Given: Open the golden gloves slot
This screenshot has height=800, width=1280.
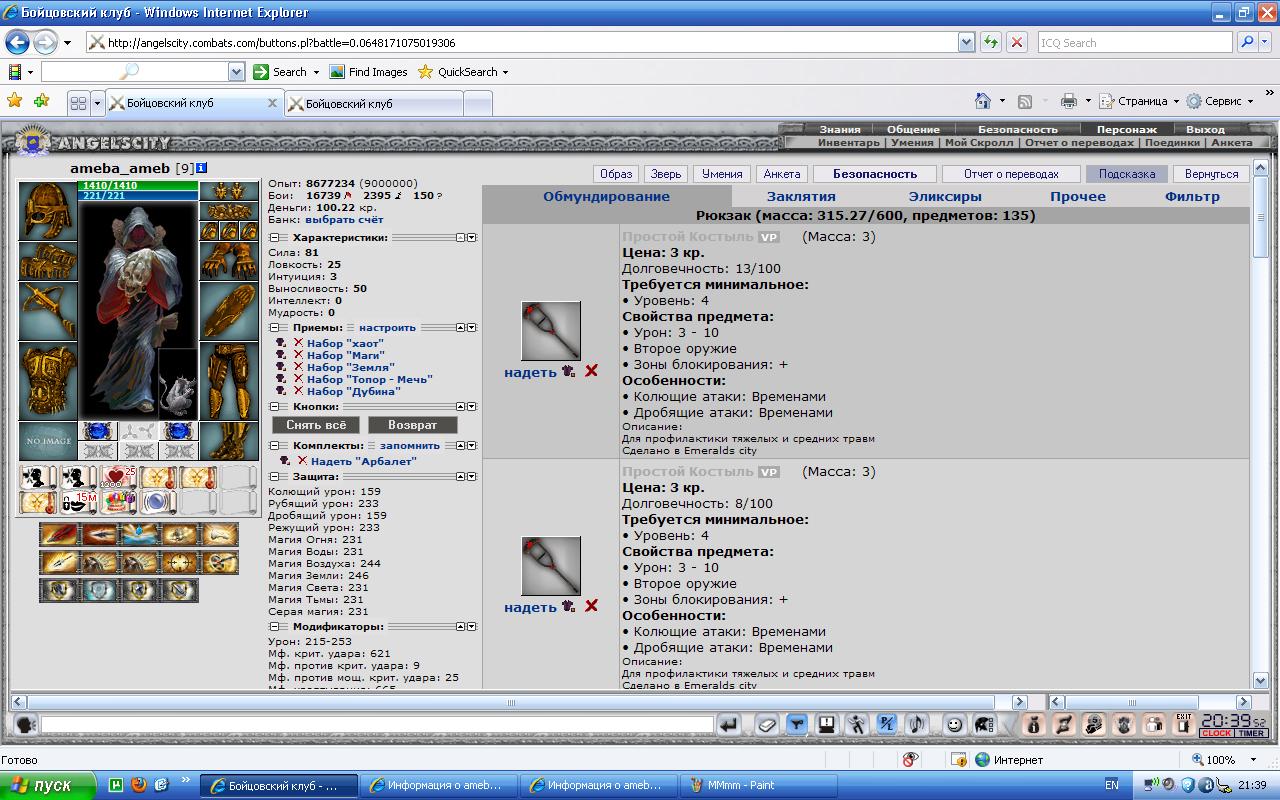Looking at the screenshot, I should [x=229, y=261].
